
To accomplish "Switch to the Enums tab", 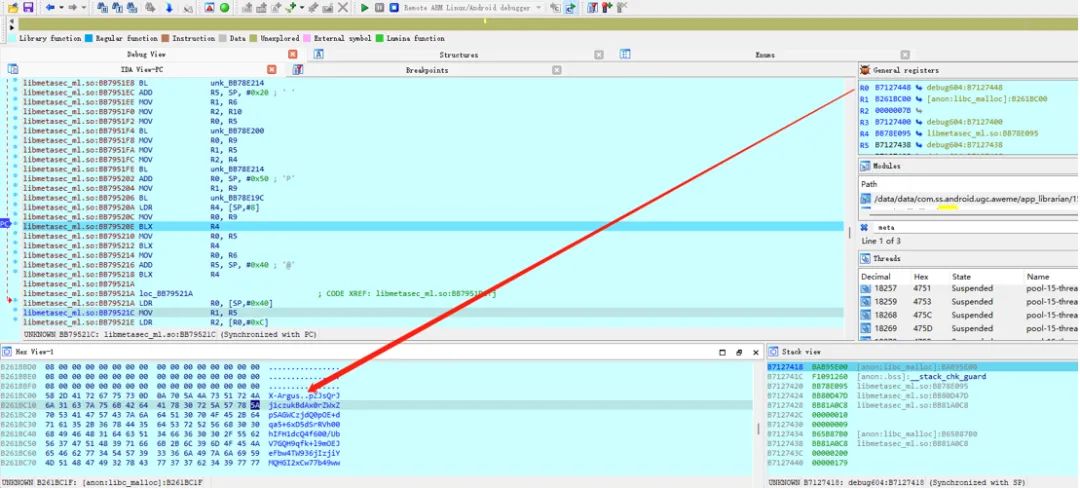I will click(765, 54).
